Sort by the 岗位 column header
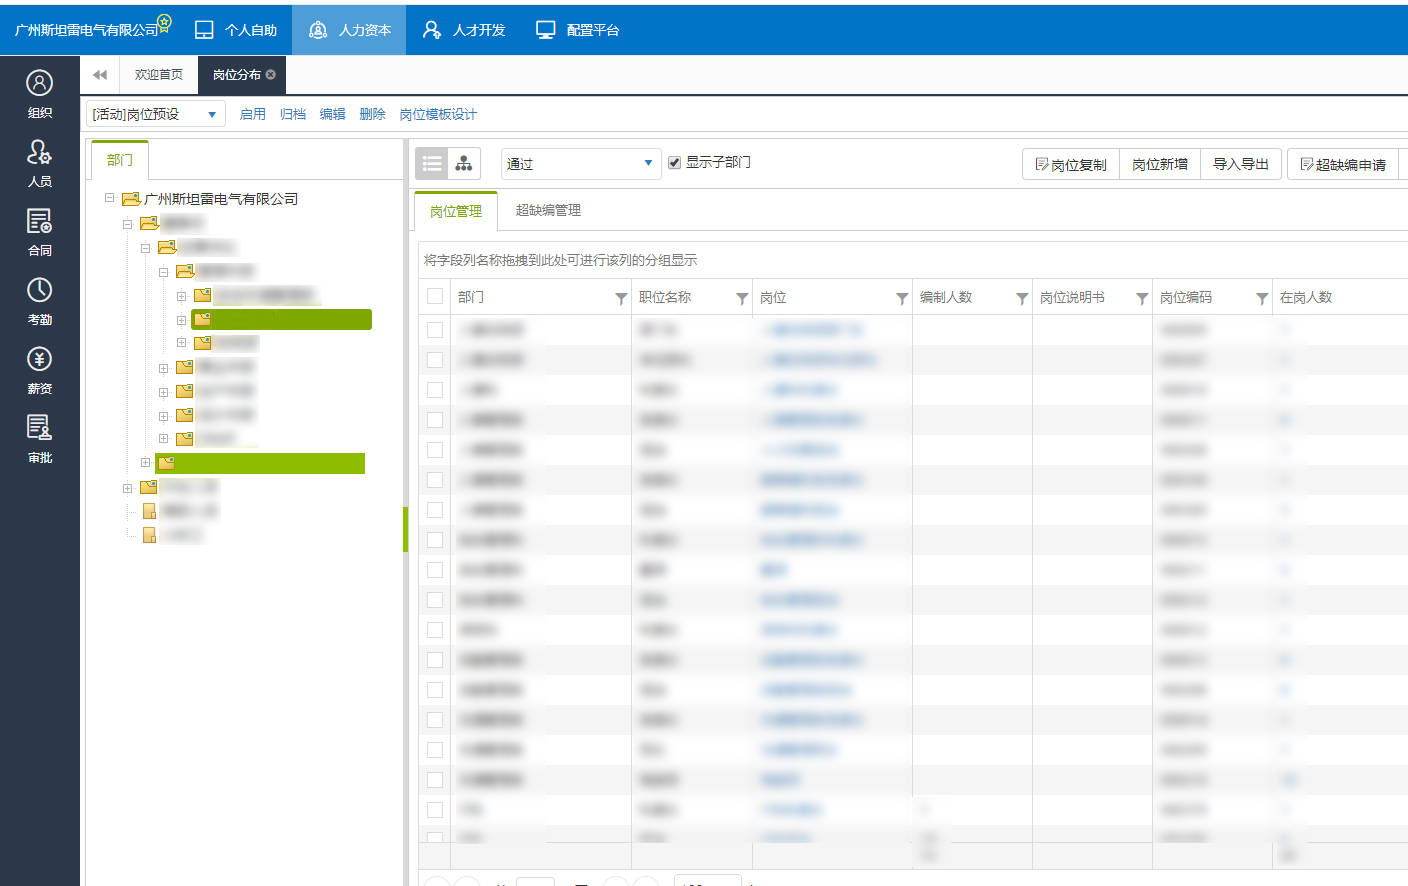 pos(773,297)
